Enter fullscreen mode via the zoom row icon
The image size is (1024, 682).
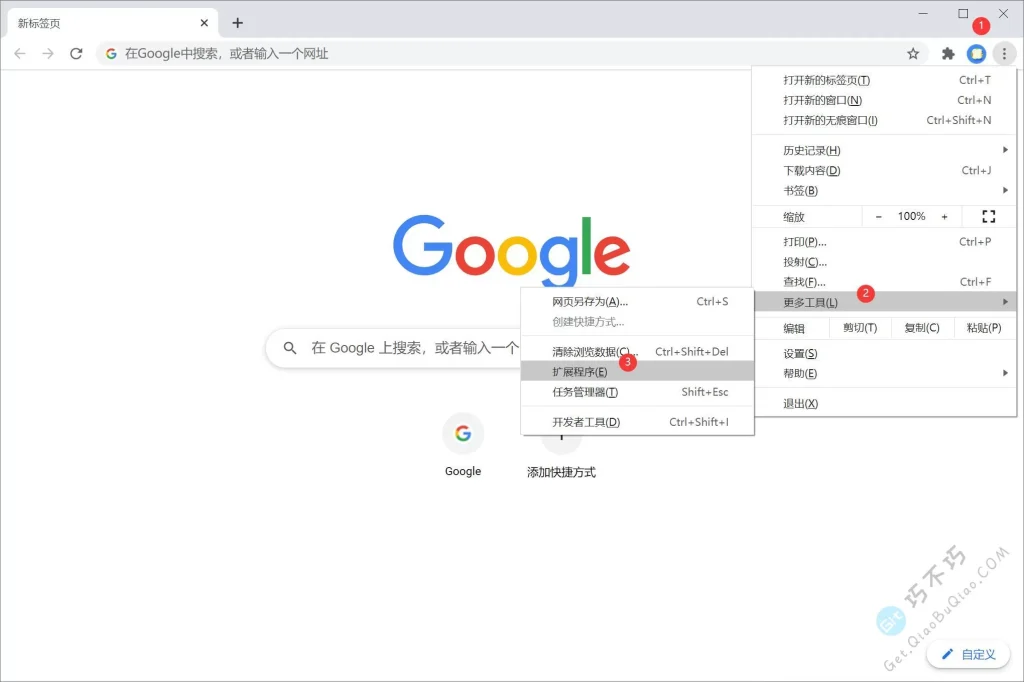click(x=989, y=216)
